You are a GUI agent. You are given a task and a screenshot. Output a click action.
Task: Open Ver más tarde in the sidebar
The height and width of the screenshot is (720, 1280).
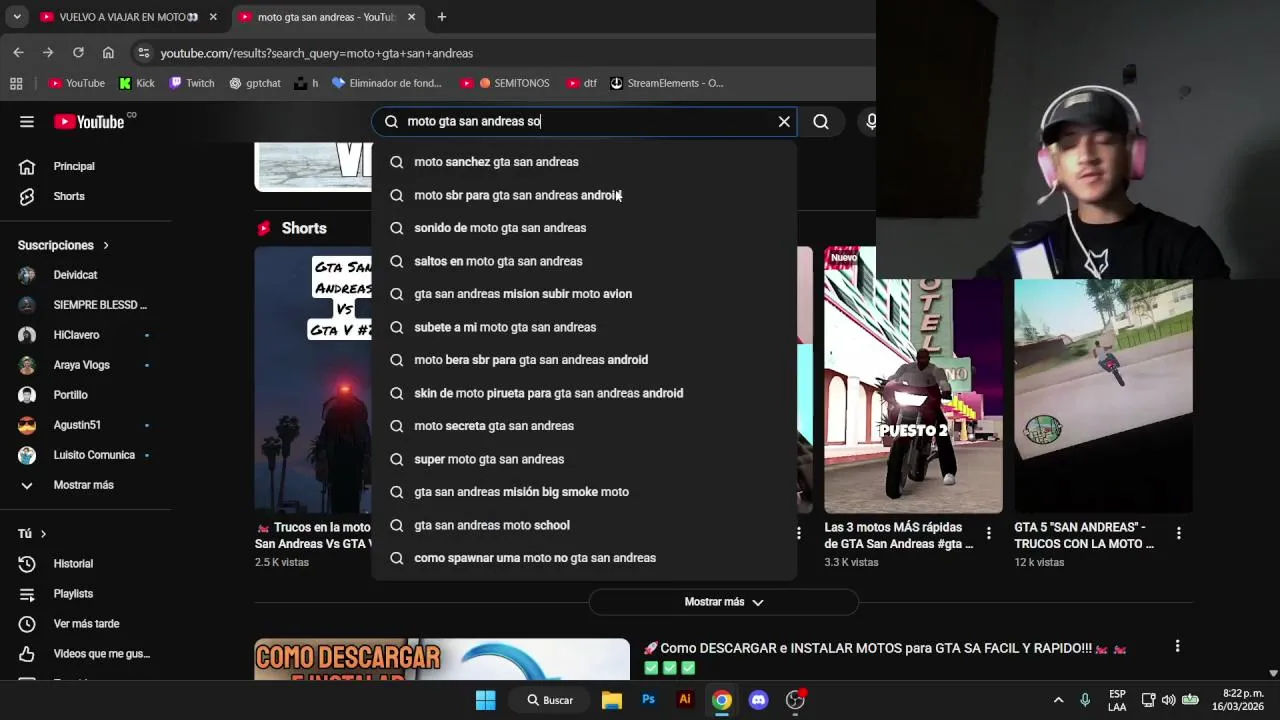85,624
